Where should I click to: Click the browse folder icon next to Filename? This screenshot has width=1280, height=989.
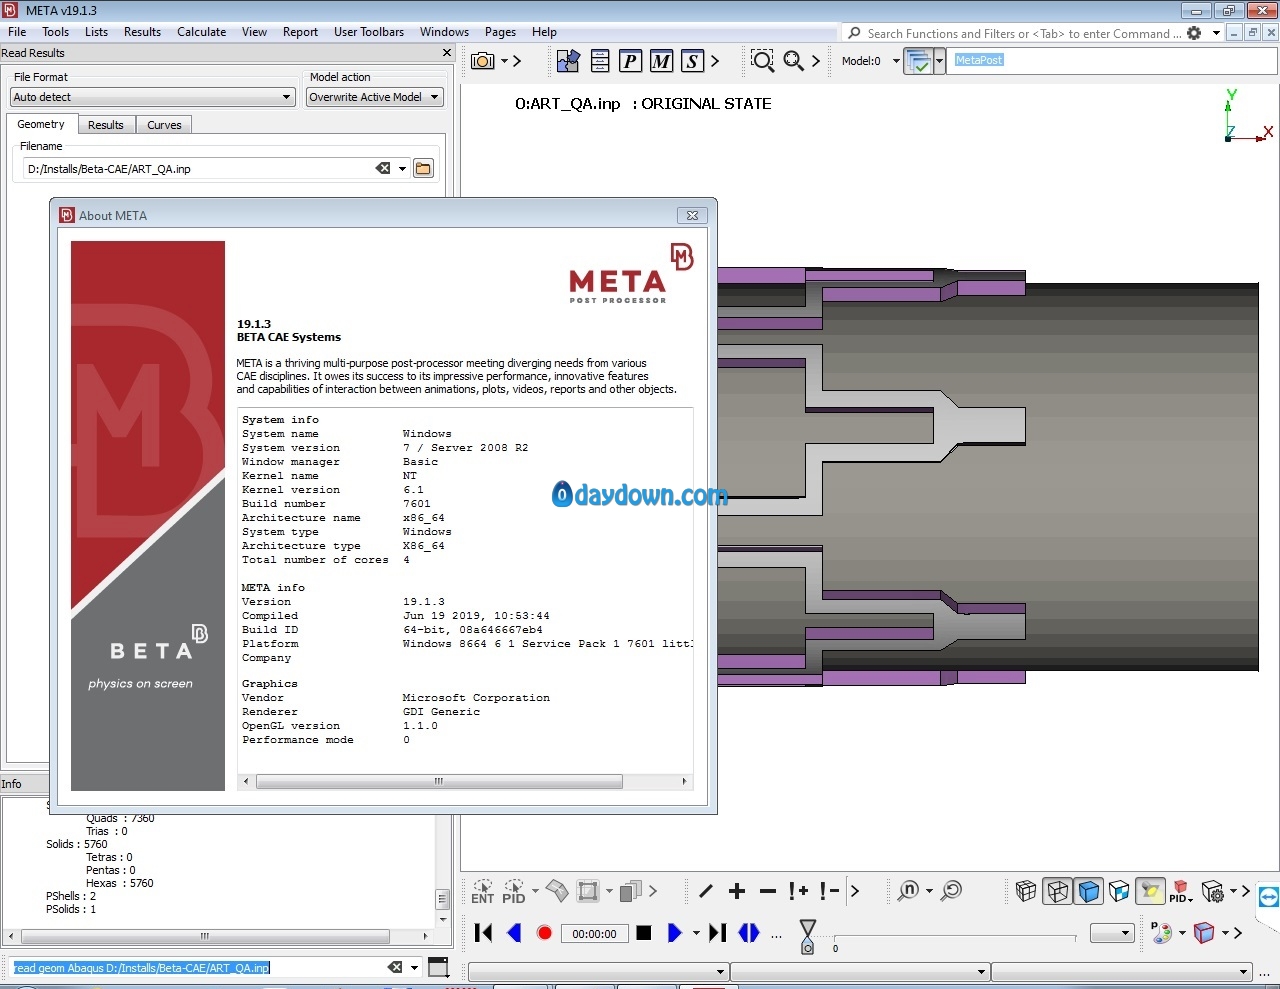(x=424, y=169)
